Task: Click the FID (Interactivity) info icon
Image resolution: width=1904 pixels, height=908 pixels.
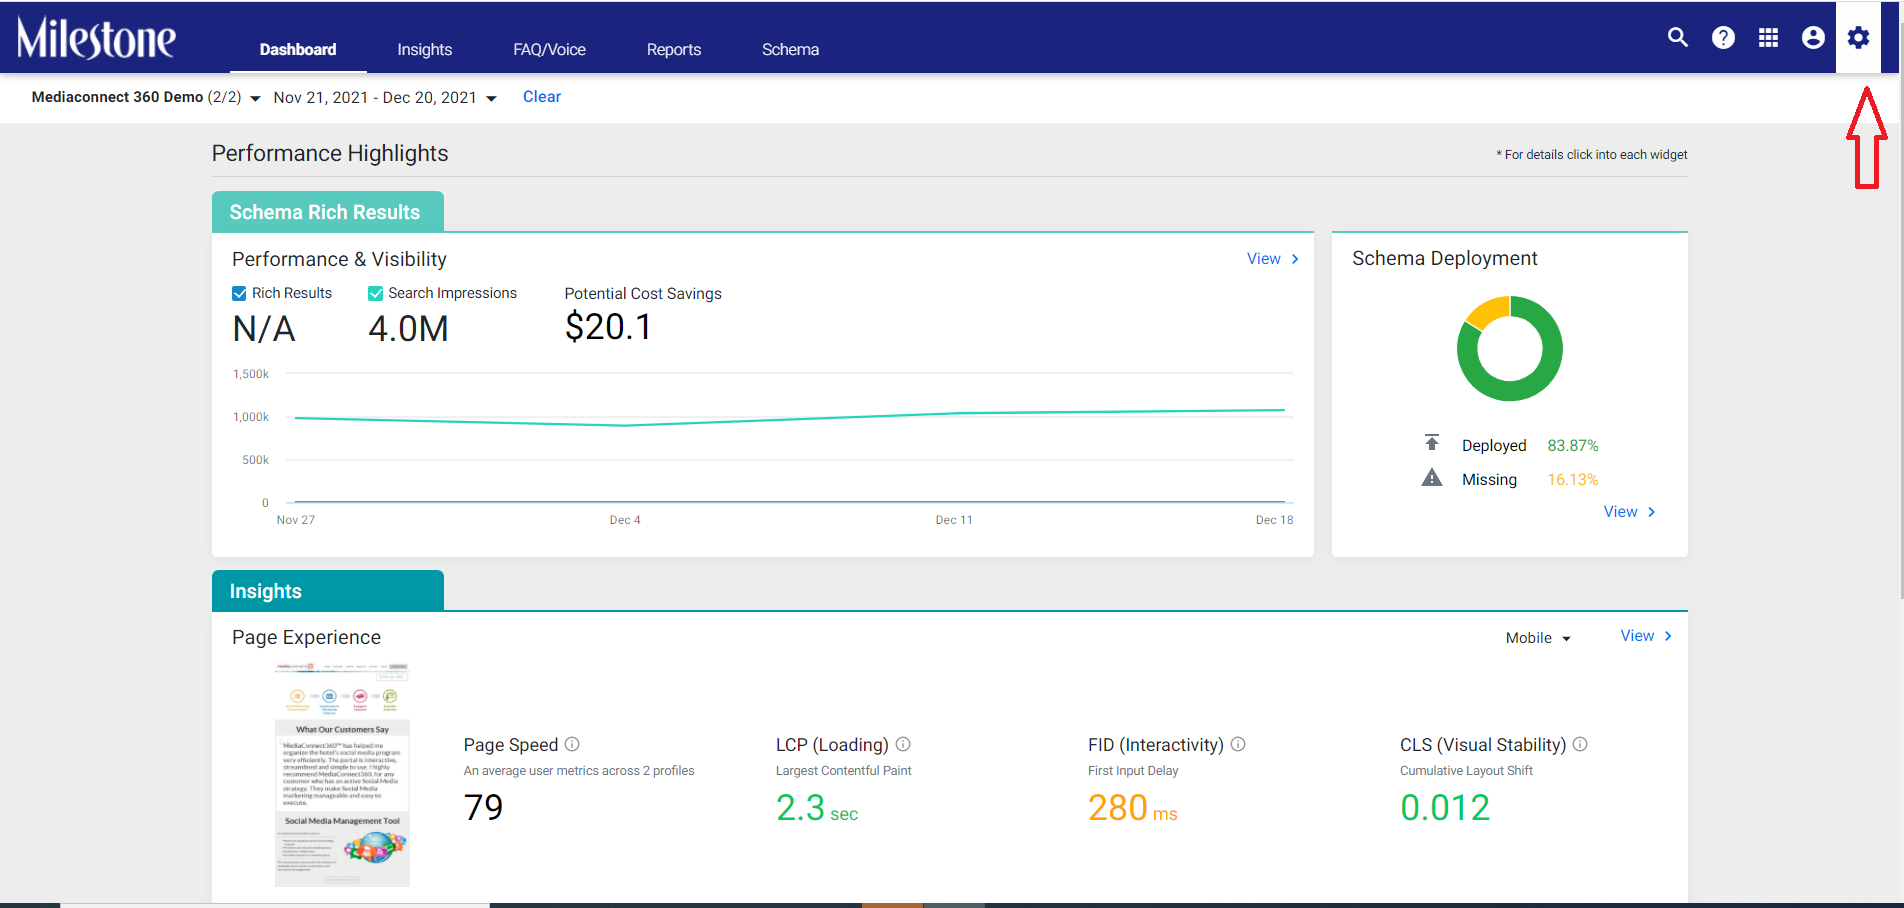Action: pyautogui.click(x=1238, y=744)
